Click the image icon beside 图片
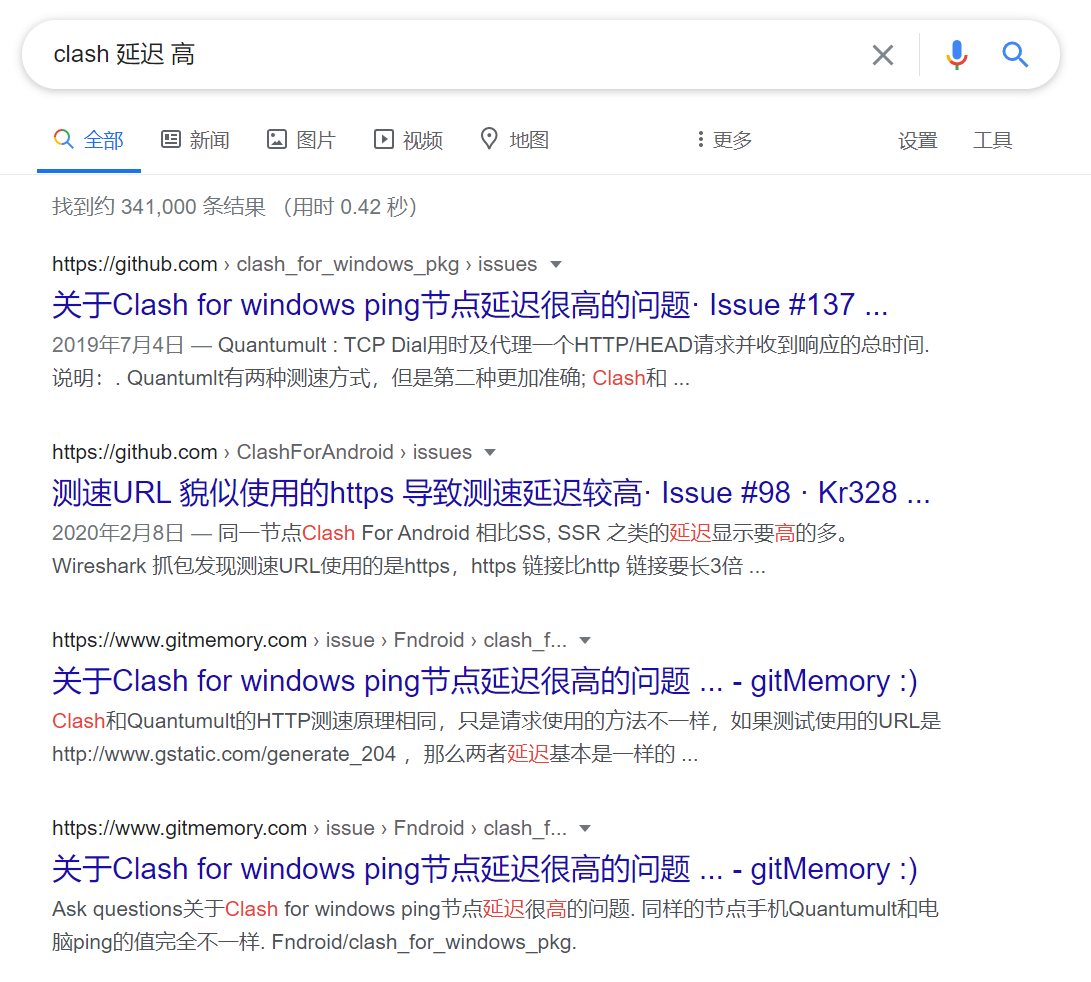Image resolution: width=1091 pixels, height=982 pixels. pyautogui.click(x=276, y=139)
